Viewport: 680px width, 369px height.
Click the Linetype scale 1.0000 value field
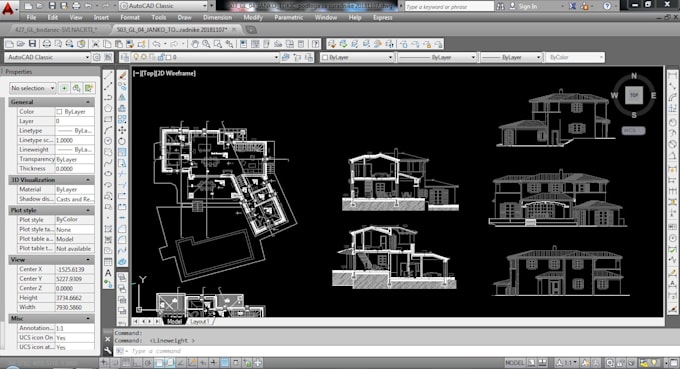(74, 140)
